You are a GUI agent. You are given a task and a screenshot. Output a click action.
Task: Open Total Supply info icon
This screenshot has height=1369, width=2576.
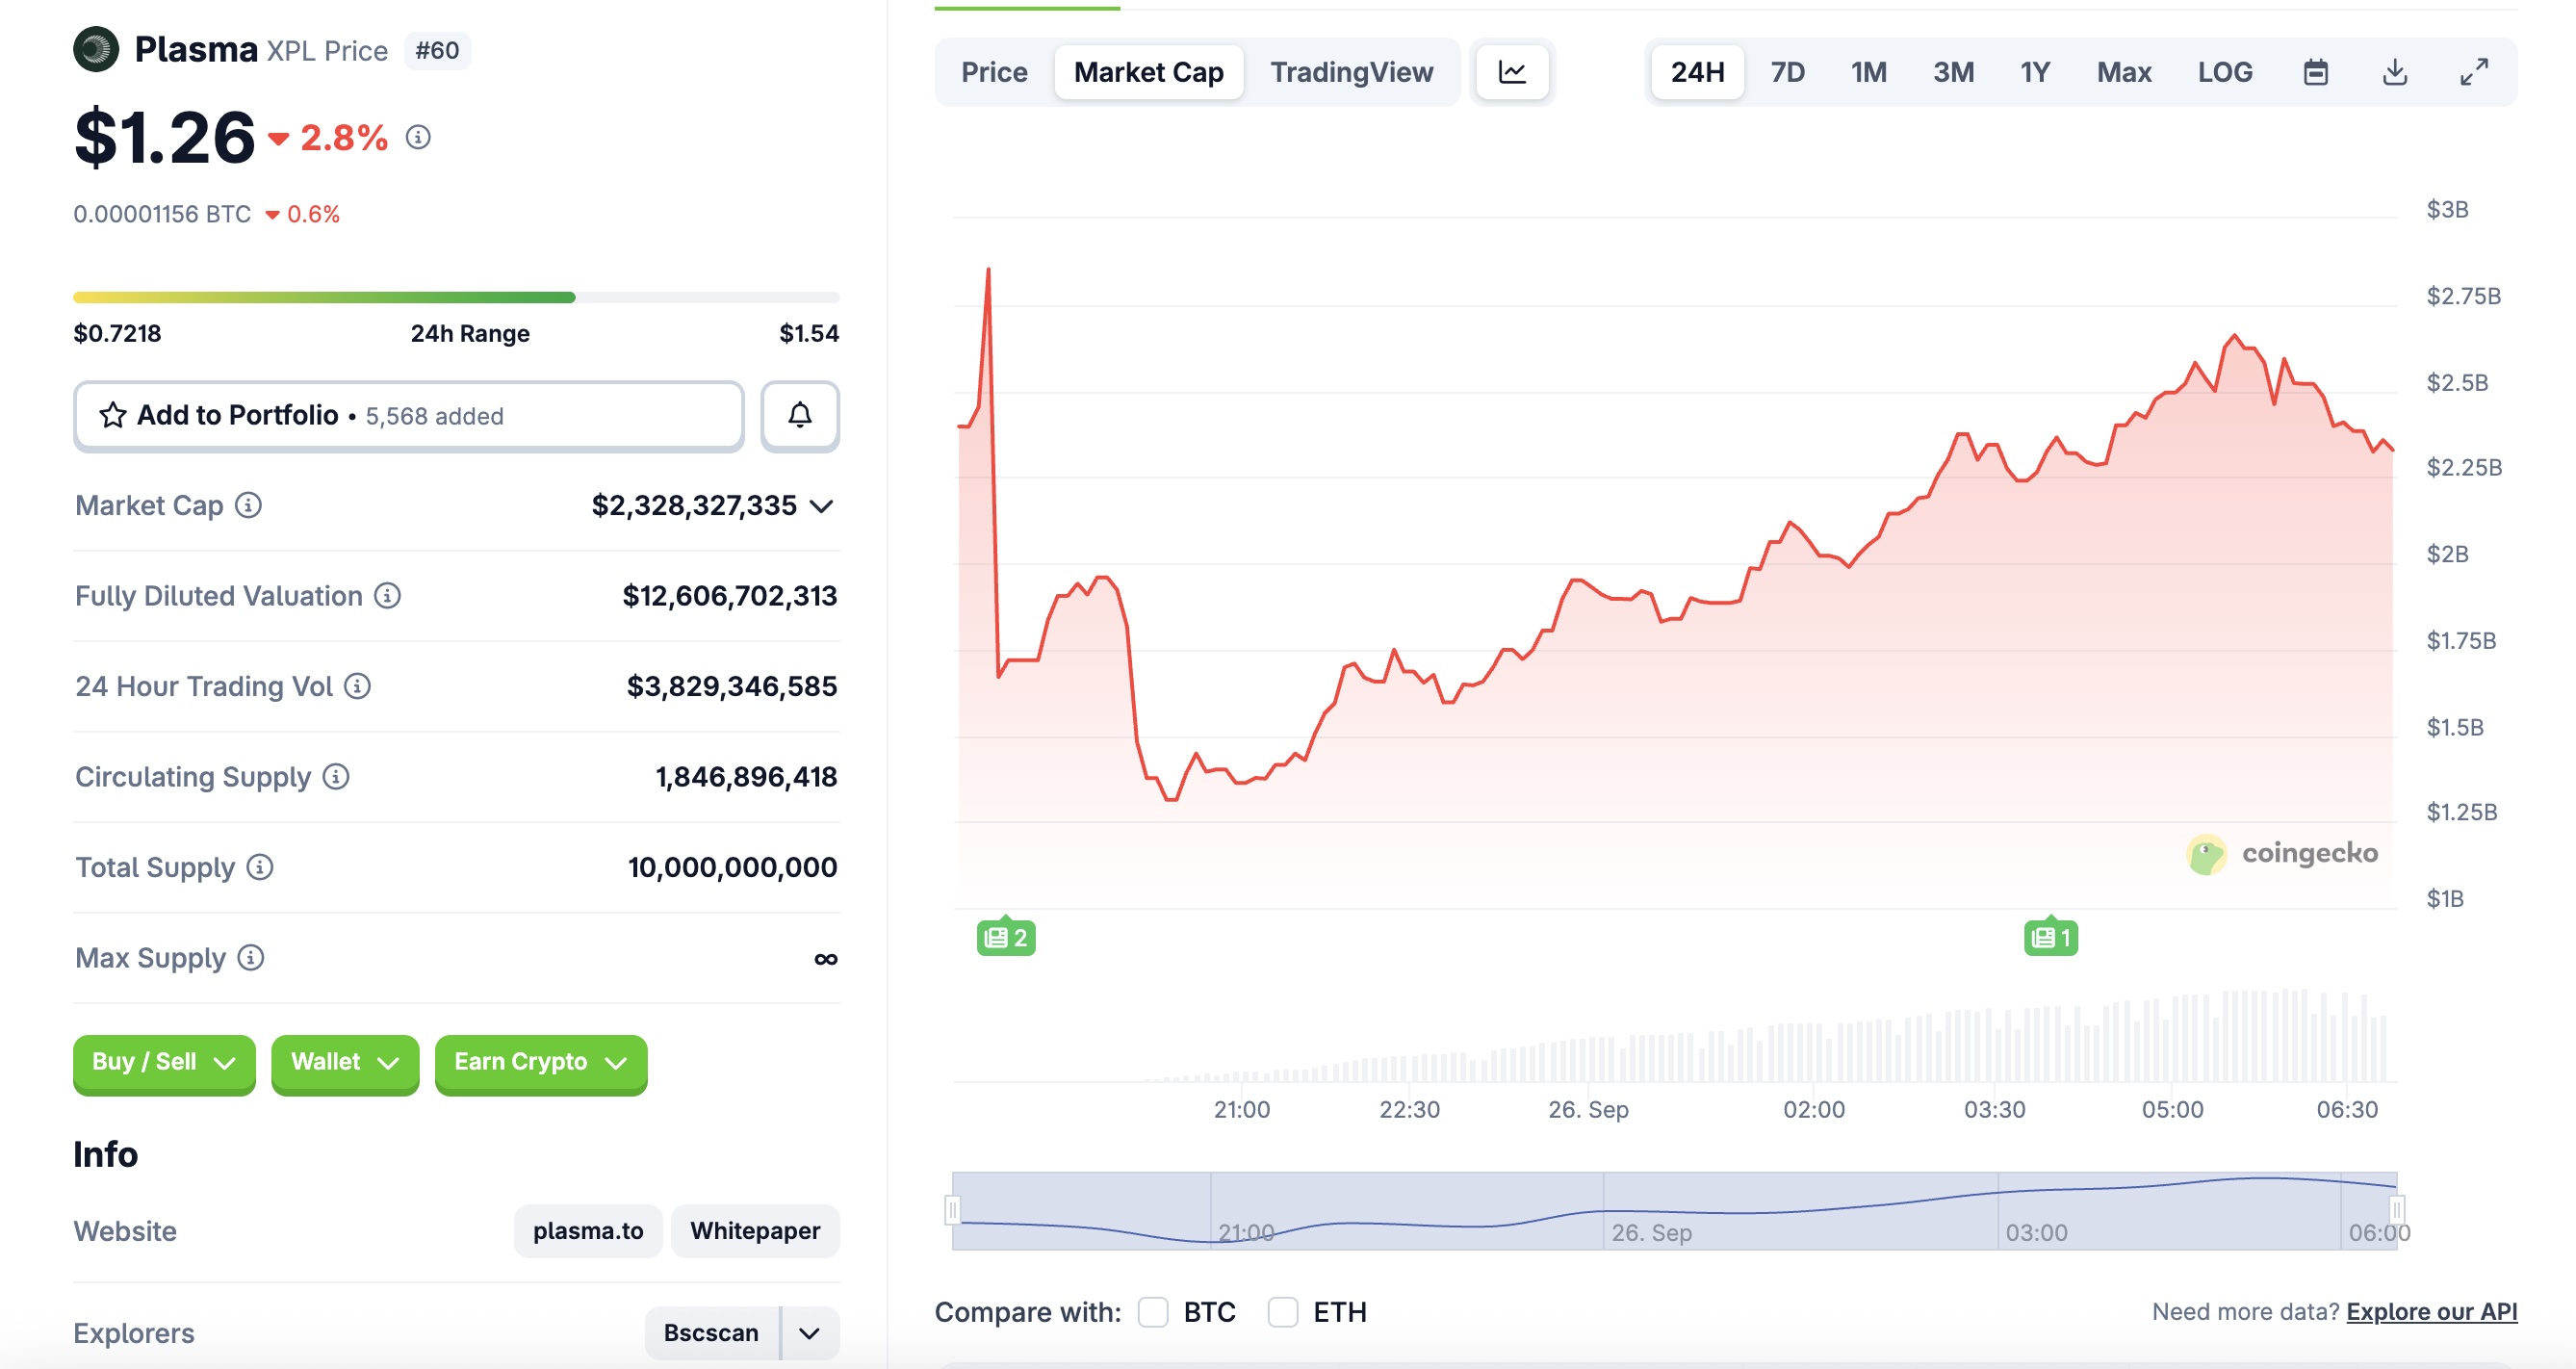[259, 867]
